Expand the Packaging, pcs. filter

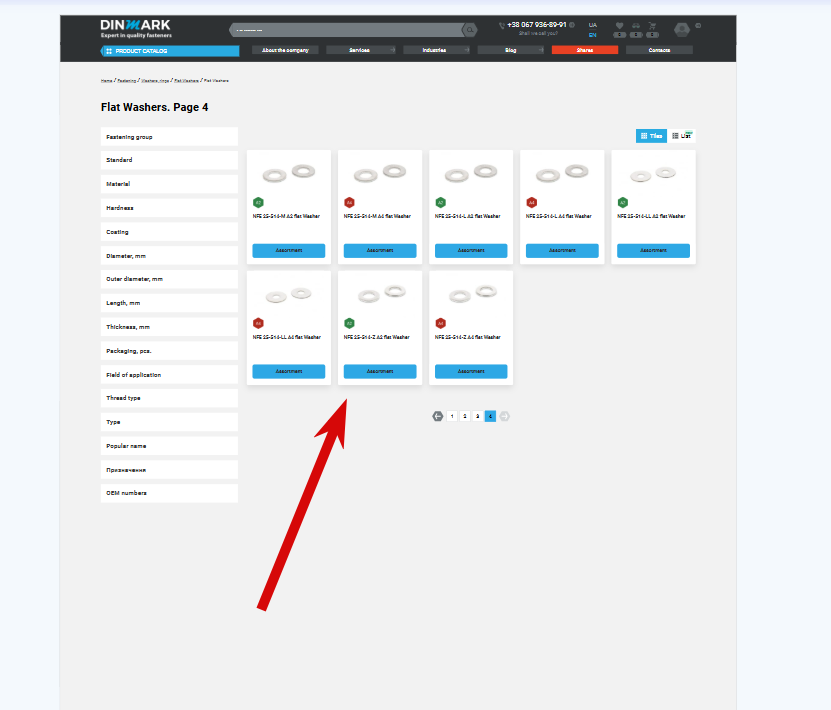[x=169, y=351]
